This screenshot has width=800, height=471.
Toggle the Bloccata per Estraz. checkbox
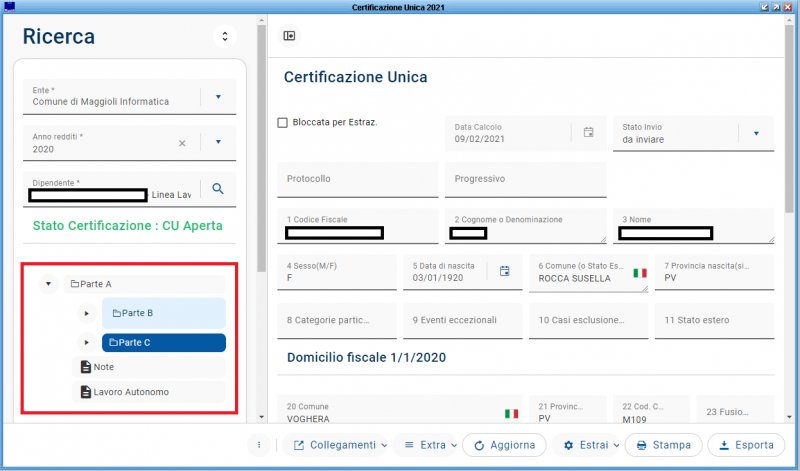pos(283,123)
